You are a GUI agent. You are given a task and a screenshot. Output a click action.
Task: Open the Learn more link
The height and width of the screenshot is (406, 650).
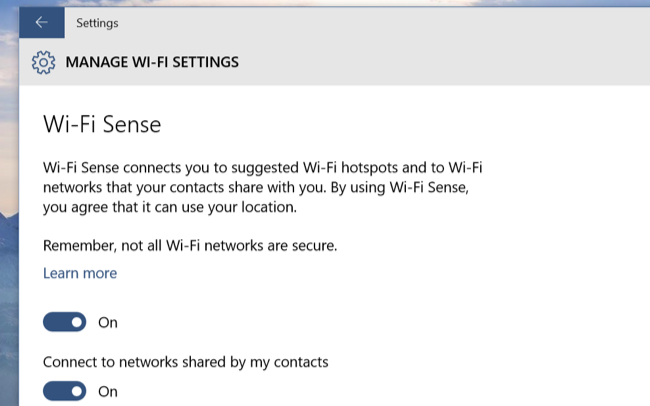[x=80, y=273]
